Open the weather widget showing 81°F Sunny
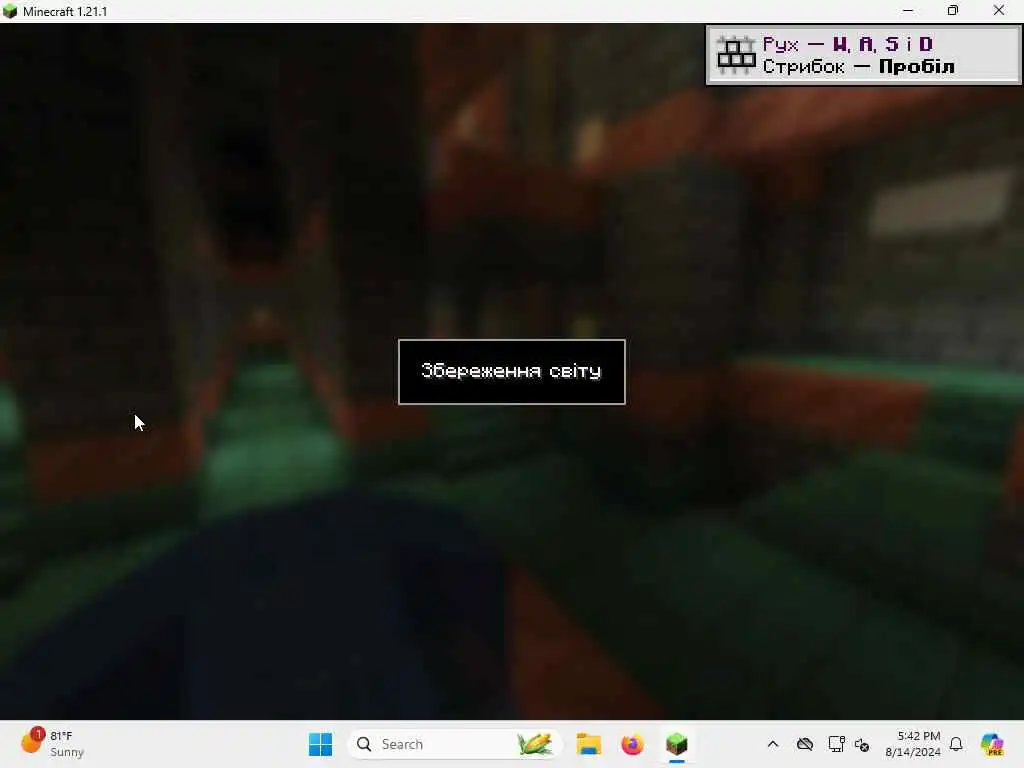The image size is (1024, 768). click(52, 744)
